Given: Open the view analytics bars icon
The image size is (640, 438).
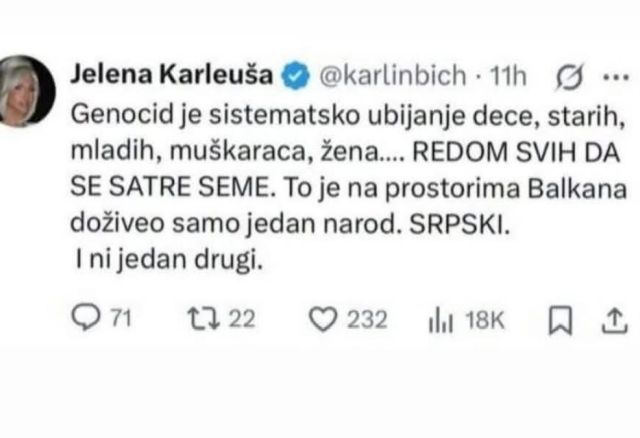Looking at the screenshot, I should click(441, 320).
